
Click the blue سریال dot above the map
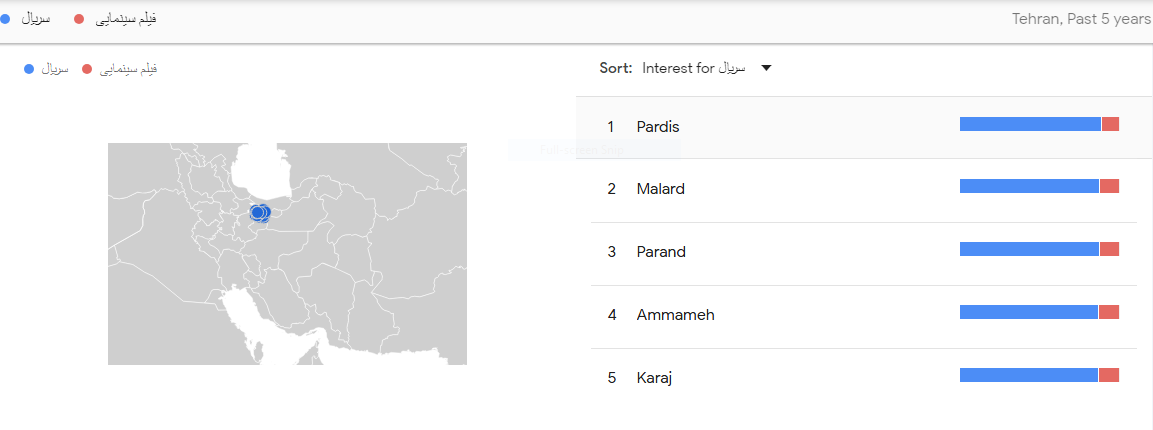(28, 69)
